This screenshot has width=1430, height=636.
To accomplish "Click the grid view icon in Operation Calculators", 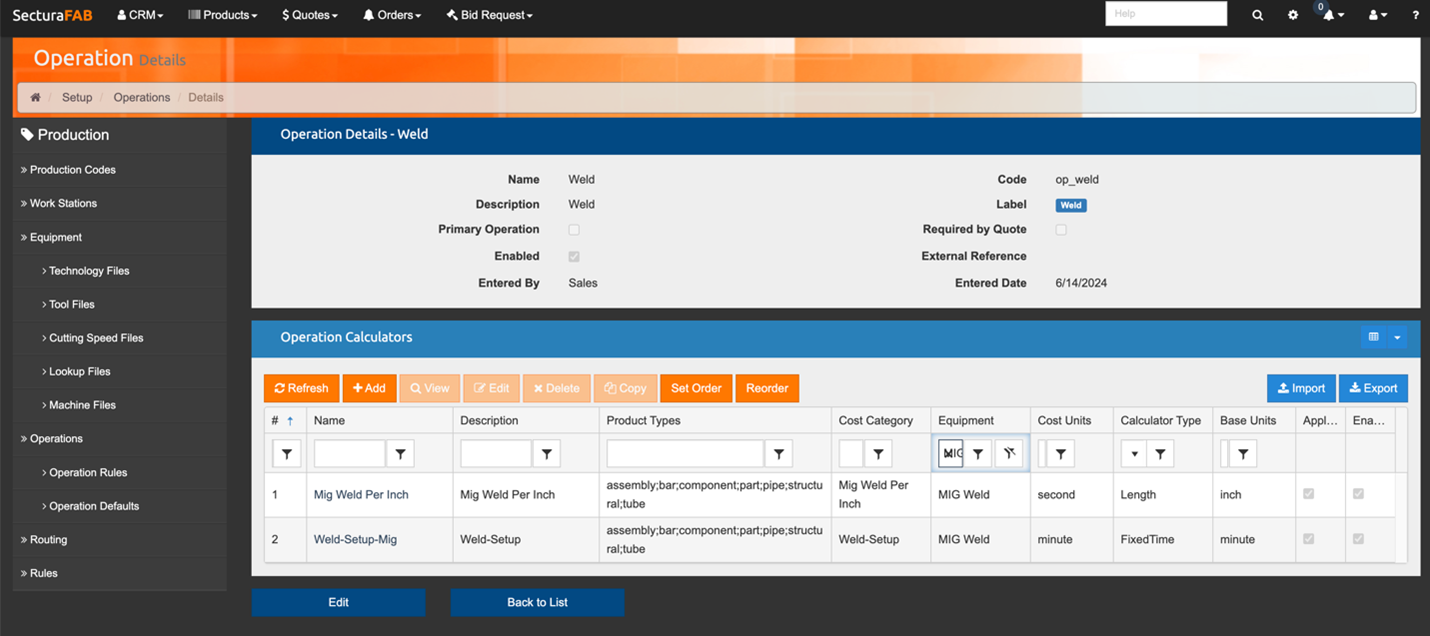I will click(1373, 337).
